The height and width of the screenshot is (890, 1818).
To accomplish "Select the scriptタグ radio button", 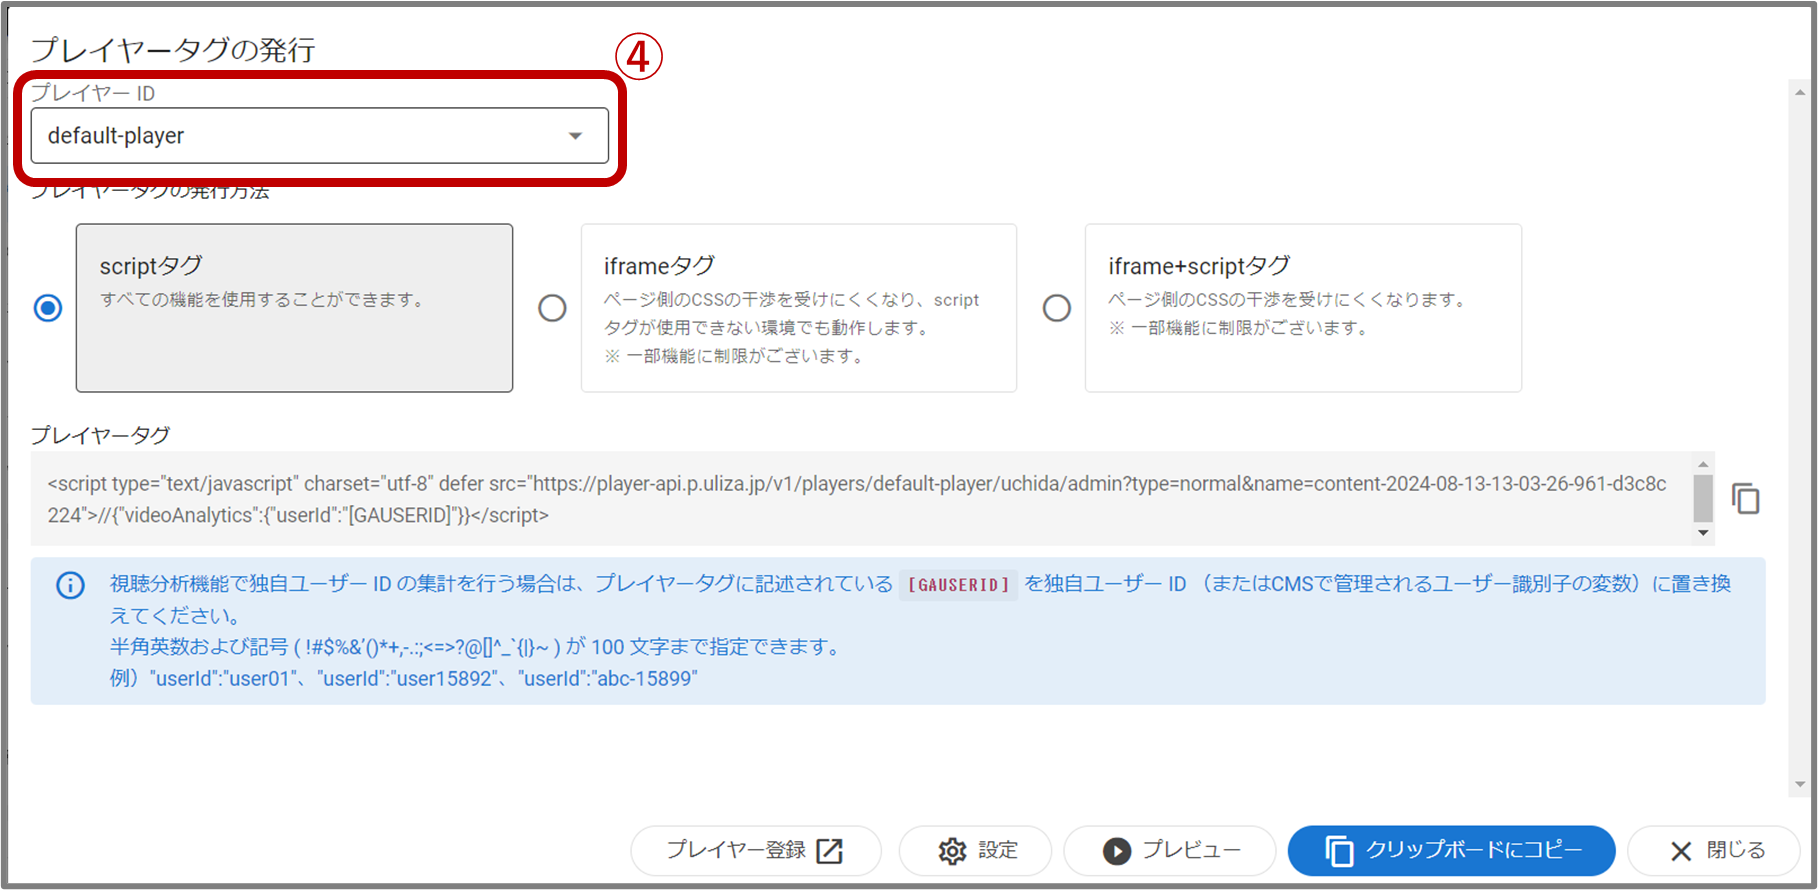I will click(x=48, y=308).
